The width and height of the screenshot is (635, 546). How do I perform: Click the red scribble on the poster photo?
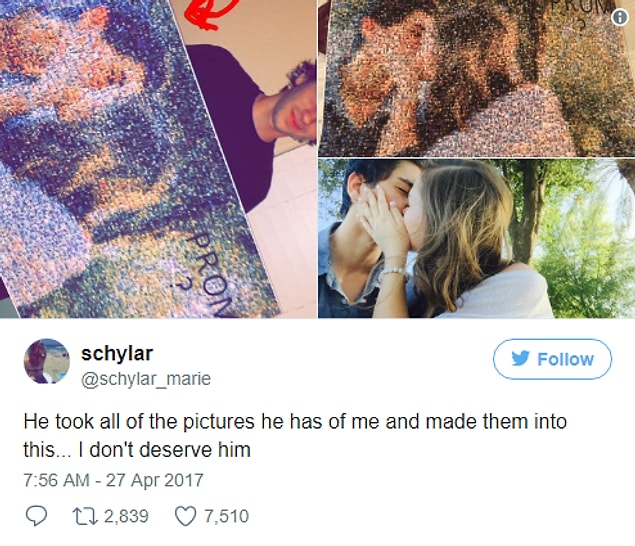click(x=210, y=14)
